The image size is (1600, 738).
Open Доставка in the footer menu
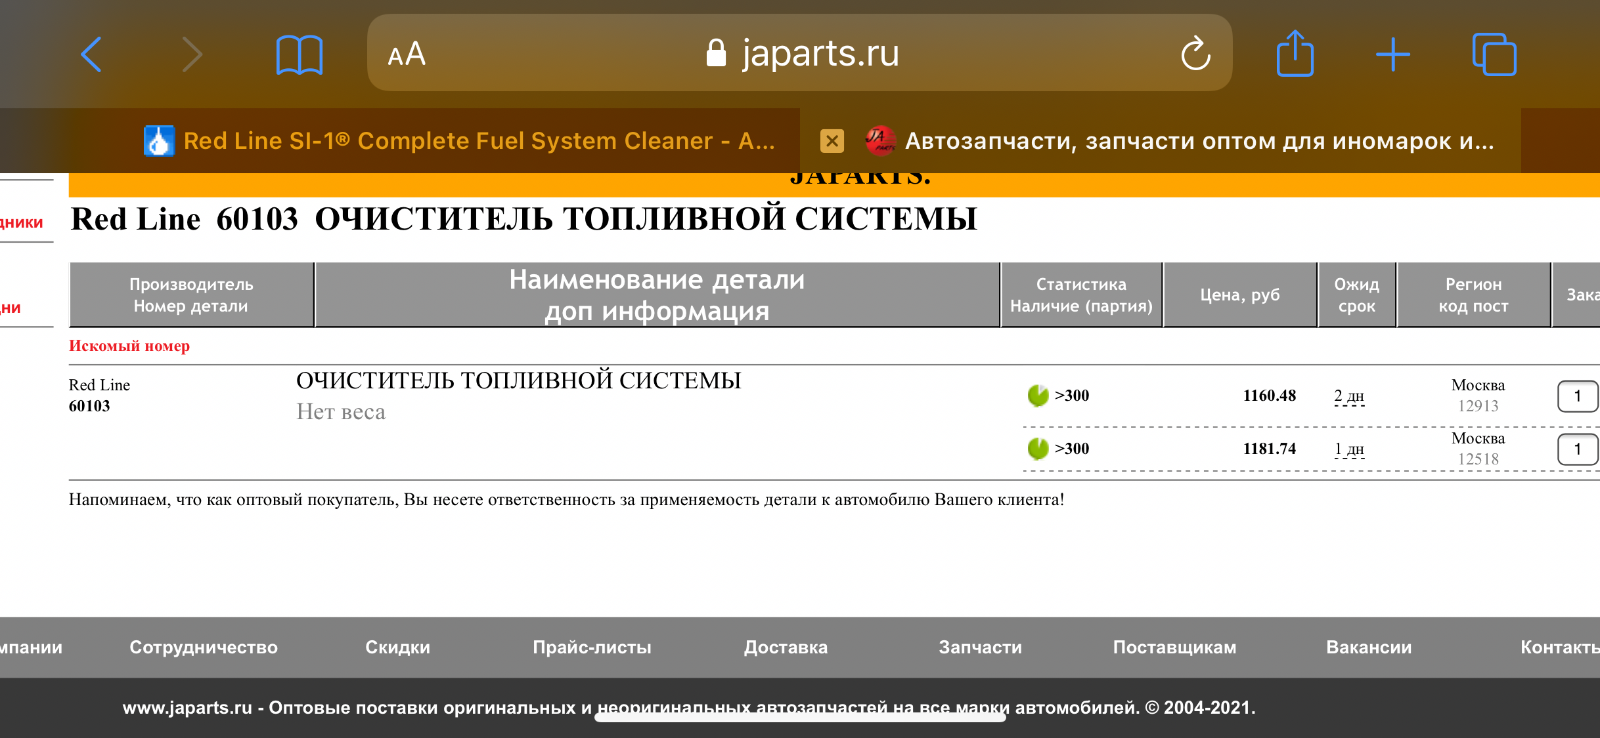pos(786,647)
